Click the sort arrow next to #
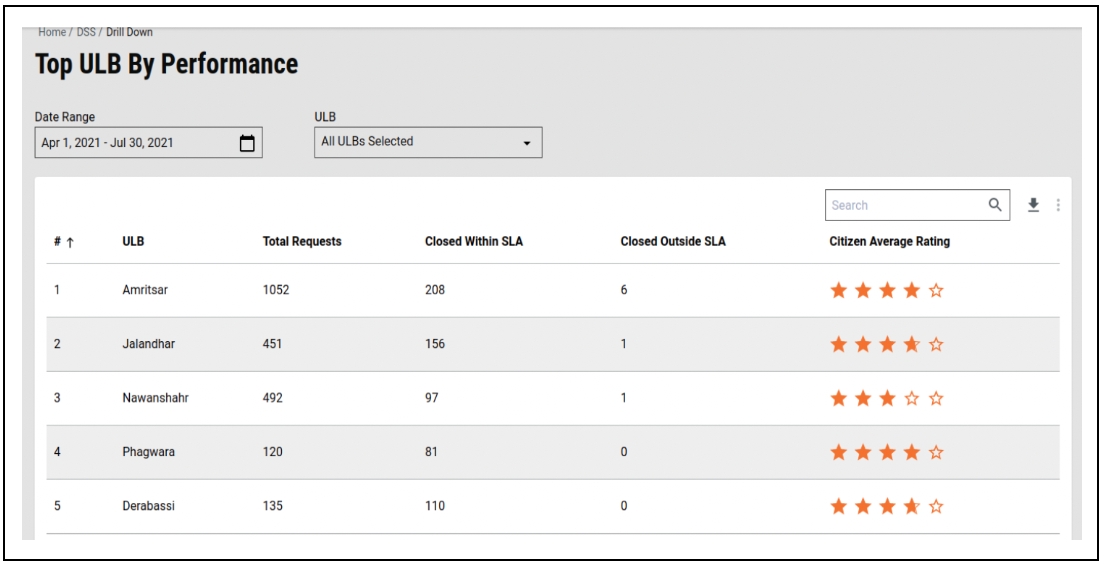Viewport: 1104px width, 564px height. [x=70, y=242]
